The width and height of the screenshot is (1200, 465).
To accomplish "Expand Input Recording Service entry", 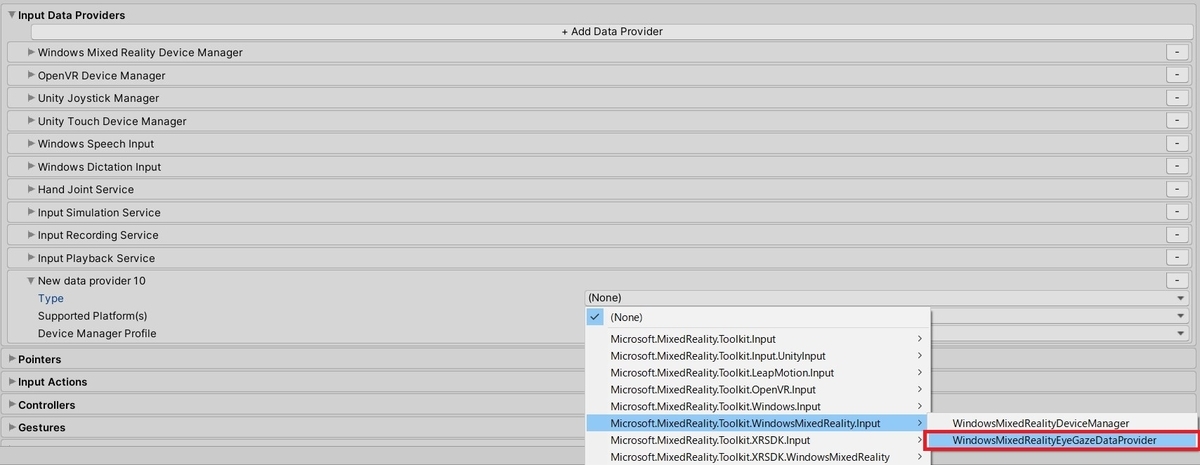I will pyautogui.click(x=31, y=235).
